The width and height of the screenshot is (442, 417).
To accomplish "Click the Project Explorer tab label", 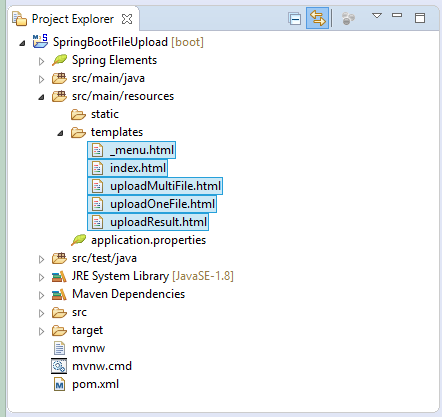I will (72, 19).
